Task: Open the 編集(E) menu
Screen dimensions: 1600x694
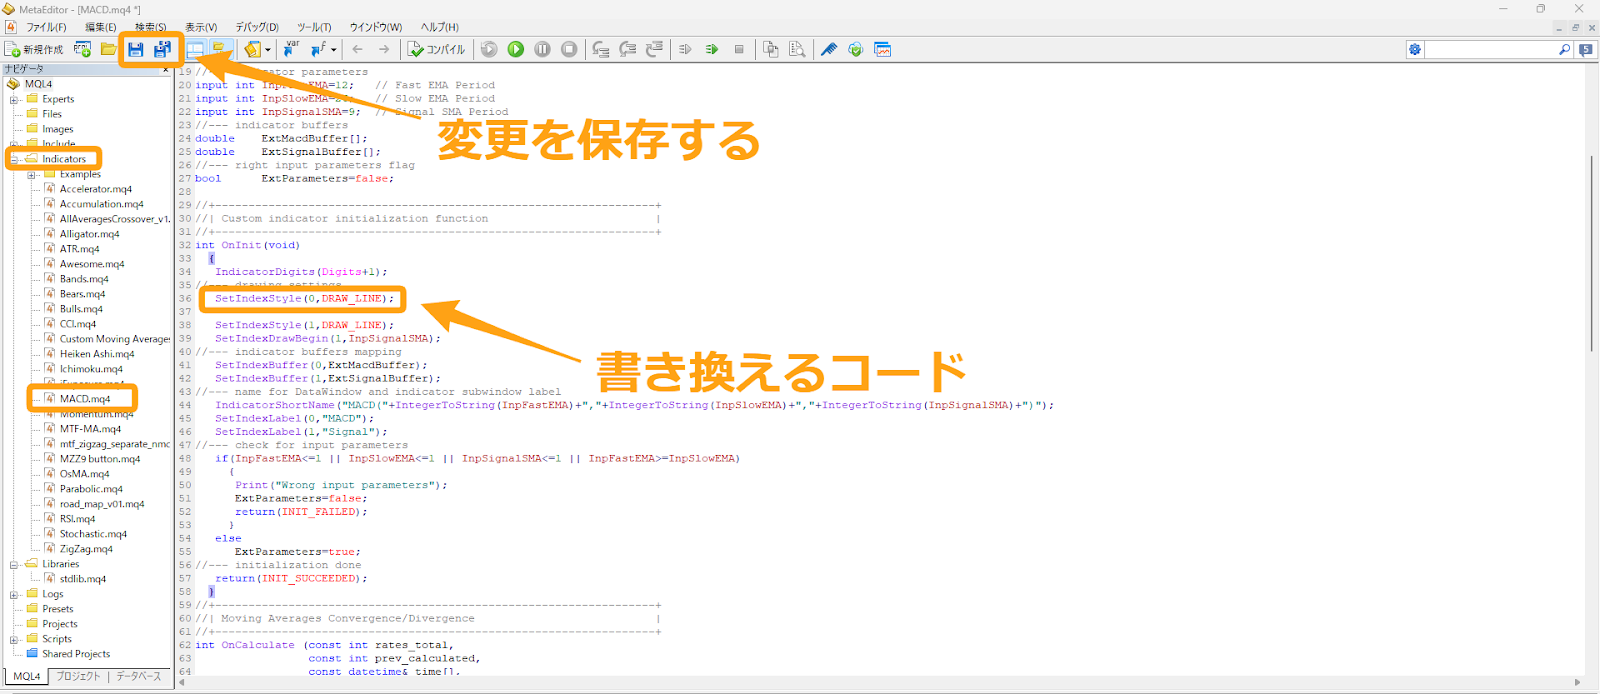Action: point(100,27)
